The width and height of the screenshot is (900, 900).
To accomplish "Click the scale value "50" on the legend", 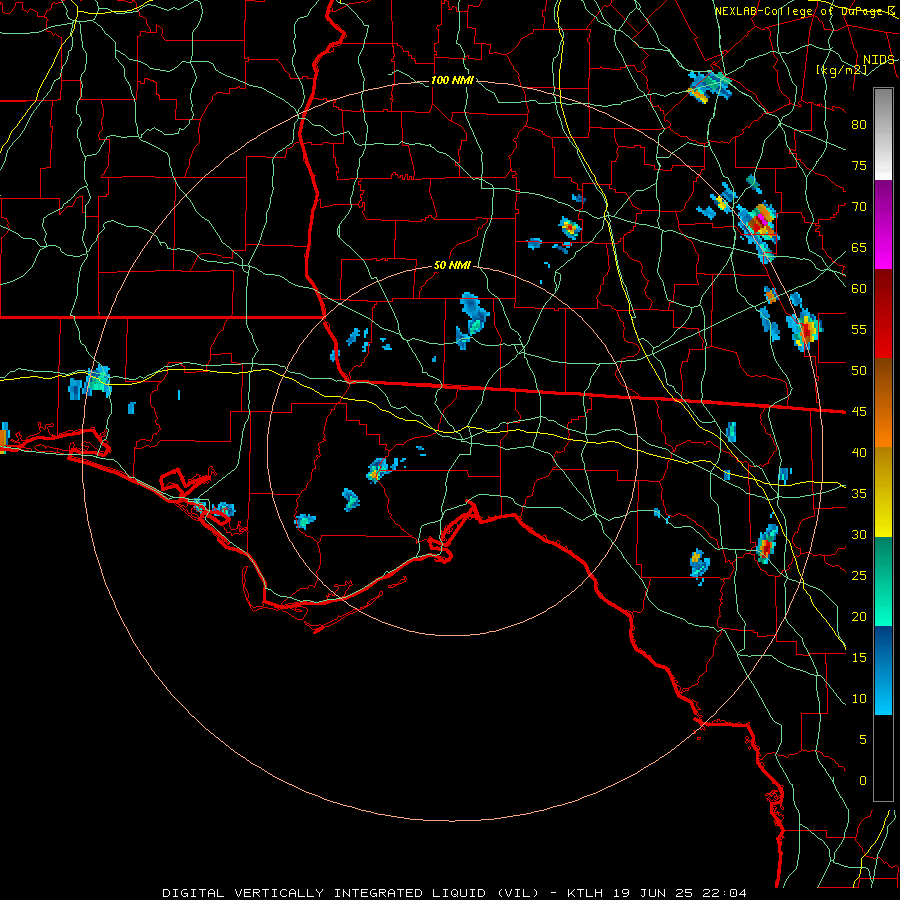I will pyautogui.click(x=859, y=370).
